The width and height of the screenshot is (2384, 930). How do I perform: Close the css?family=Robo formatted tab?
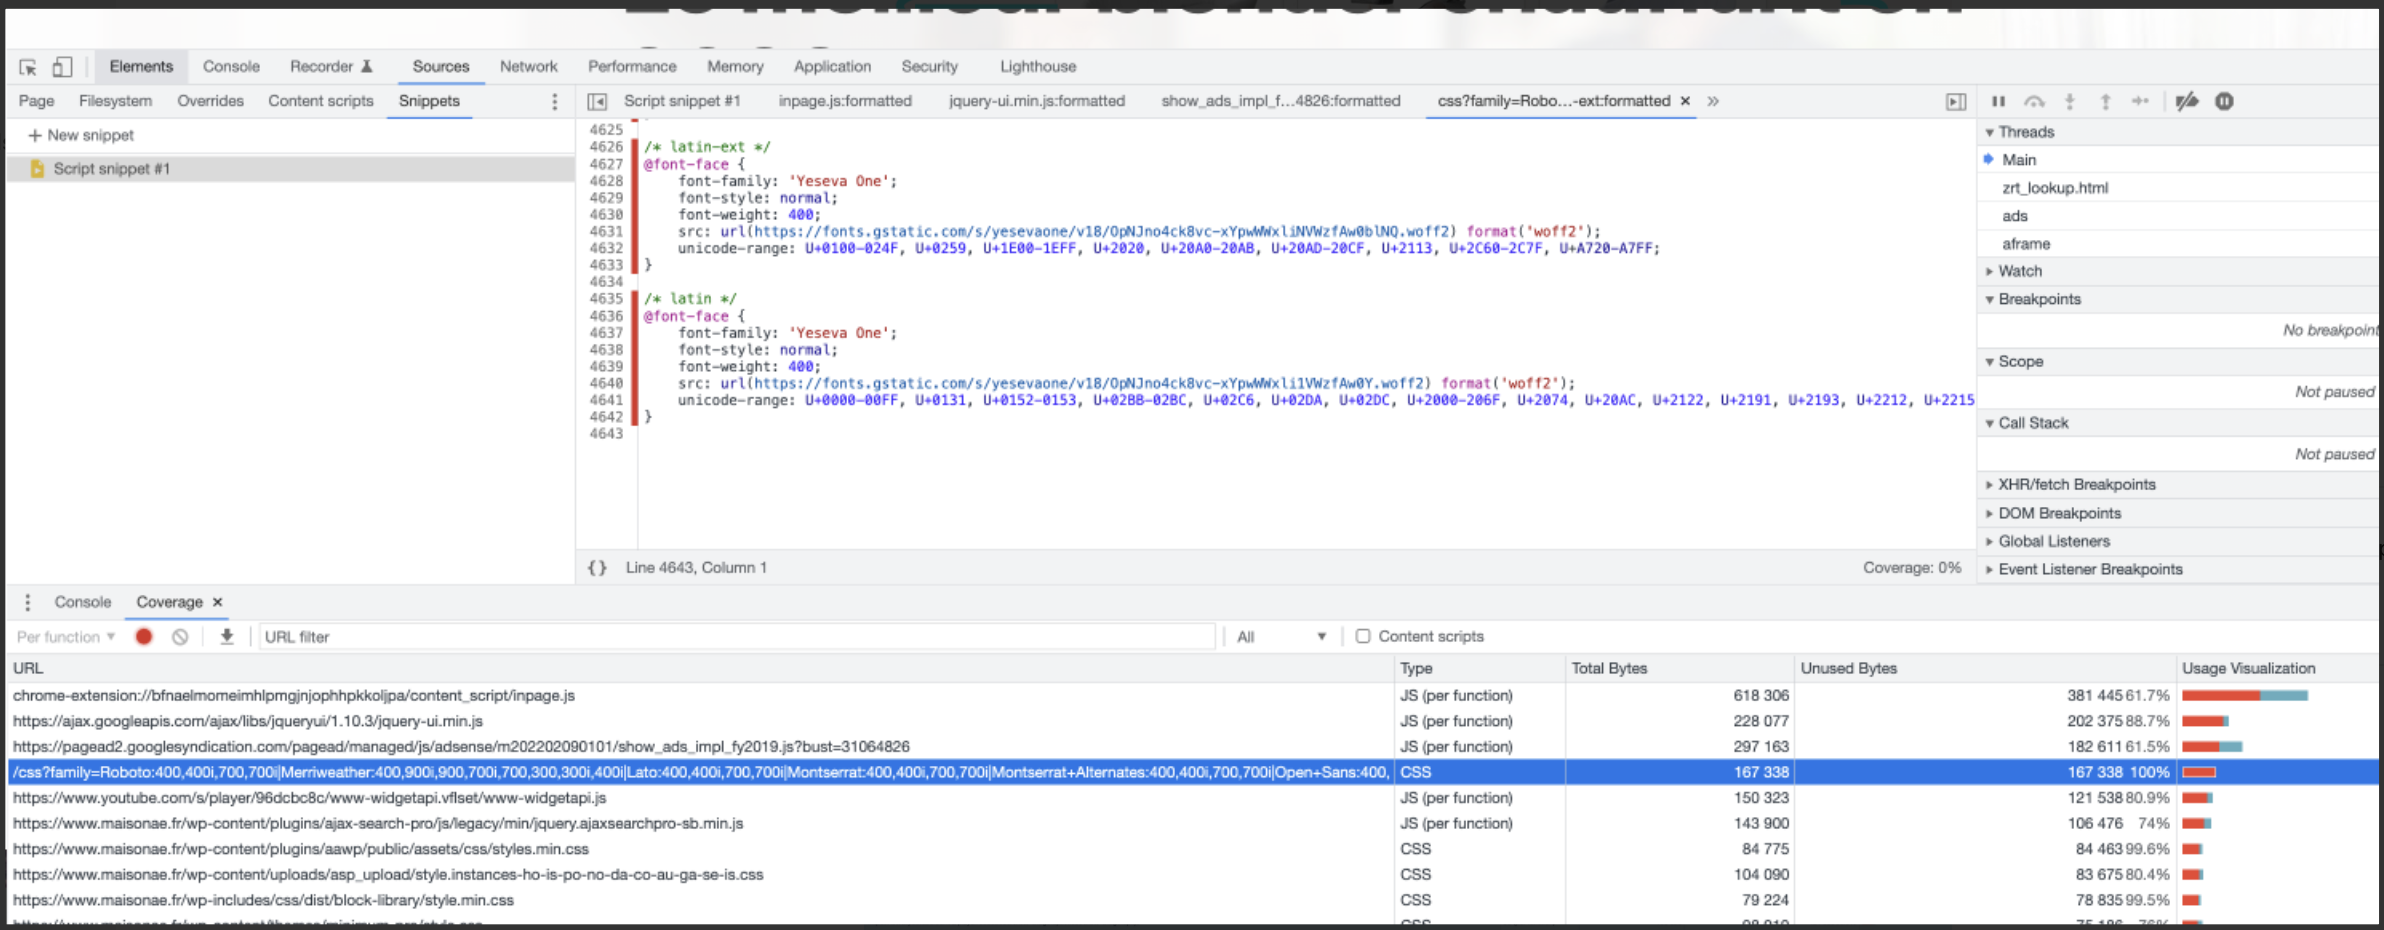pos(1685,101)
